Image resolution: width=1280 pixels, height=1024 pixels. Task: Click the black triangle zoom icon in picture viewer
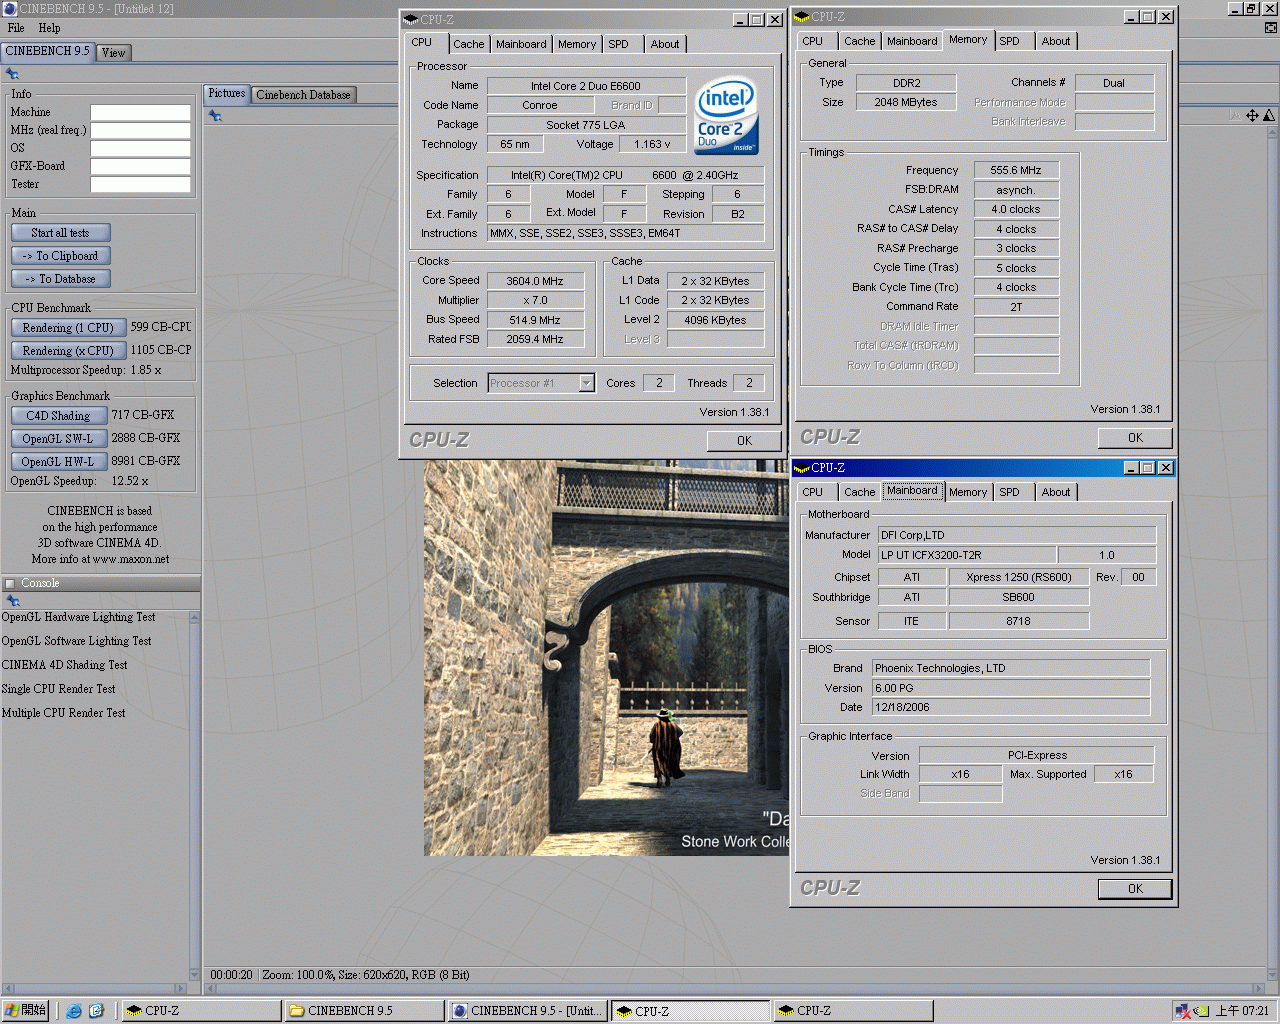pos(1269,115)
